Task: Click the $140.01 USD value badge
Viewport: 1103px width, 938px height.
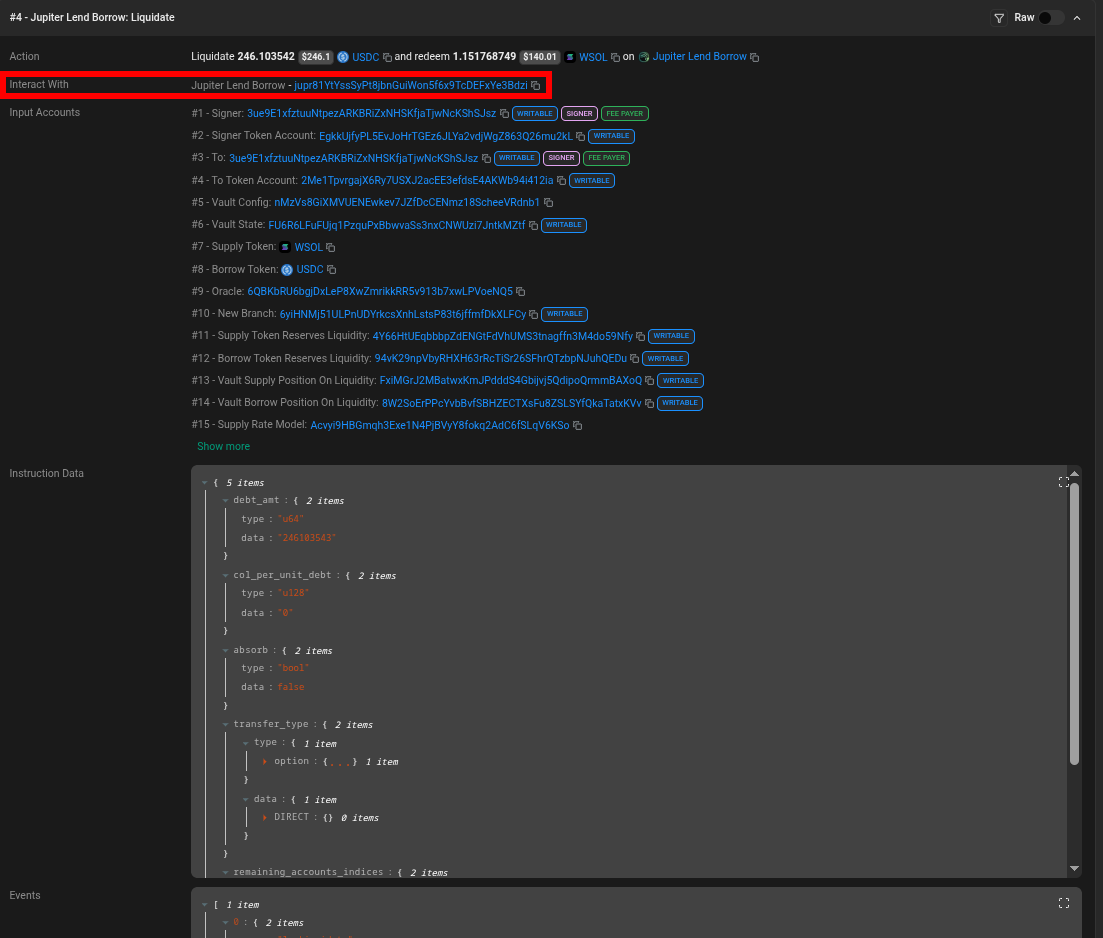Action: click(540, 57)
